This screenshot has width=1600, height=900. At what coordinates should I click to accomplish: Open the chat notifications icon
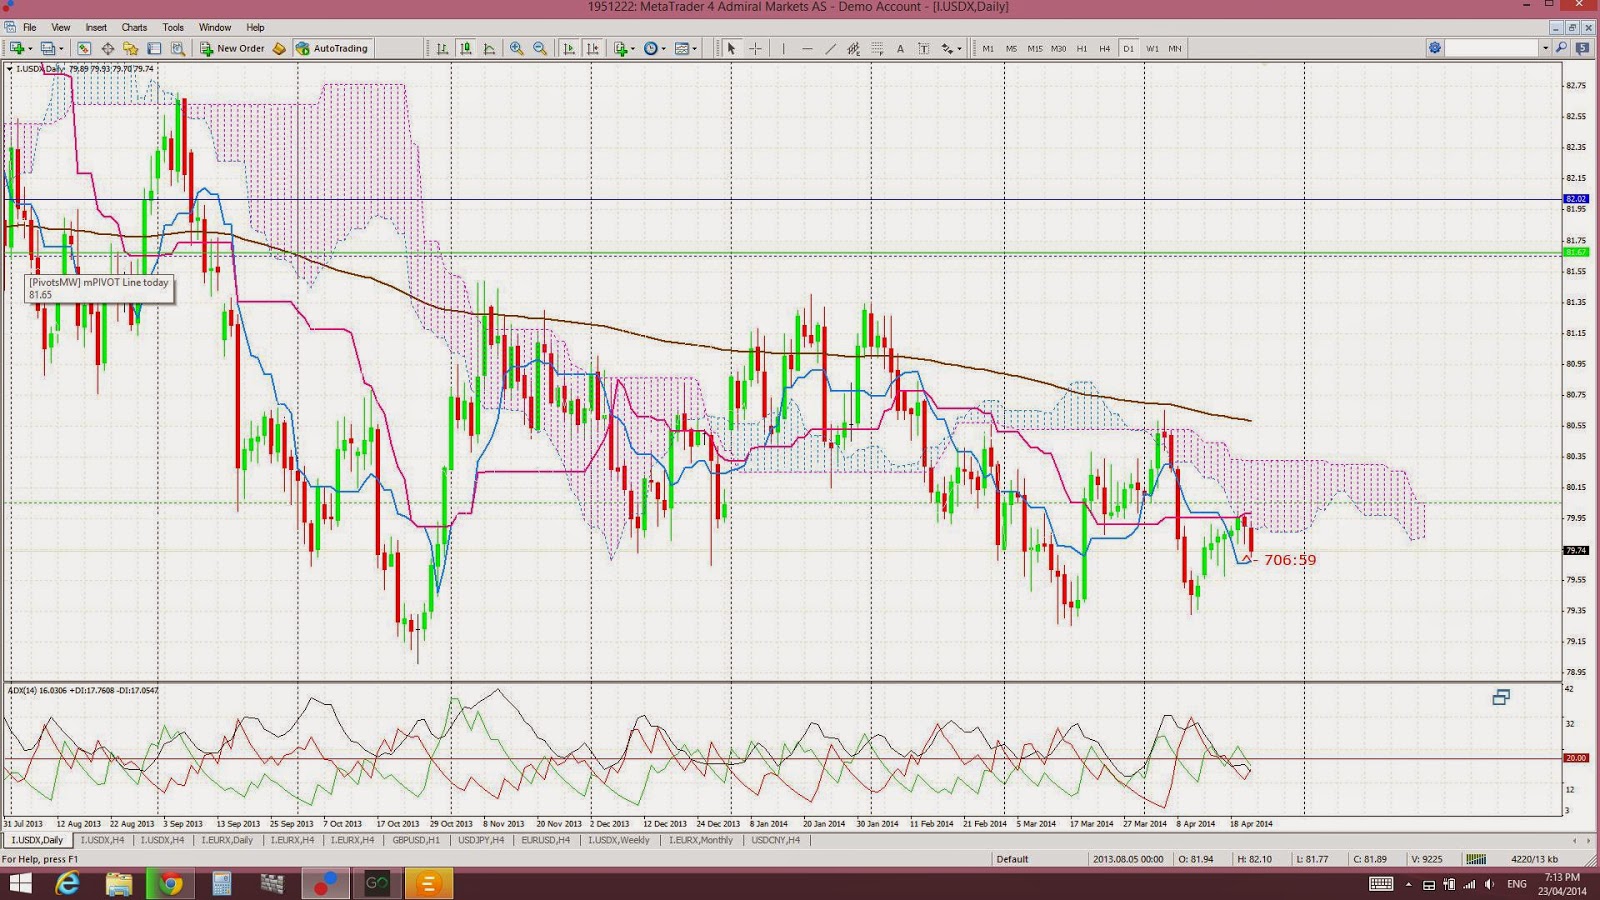[1583, 48]
